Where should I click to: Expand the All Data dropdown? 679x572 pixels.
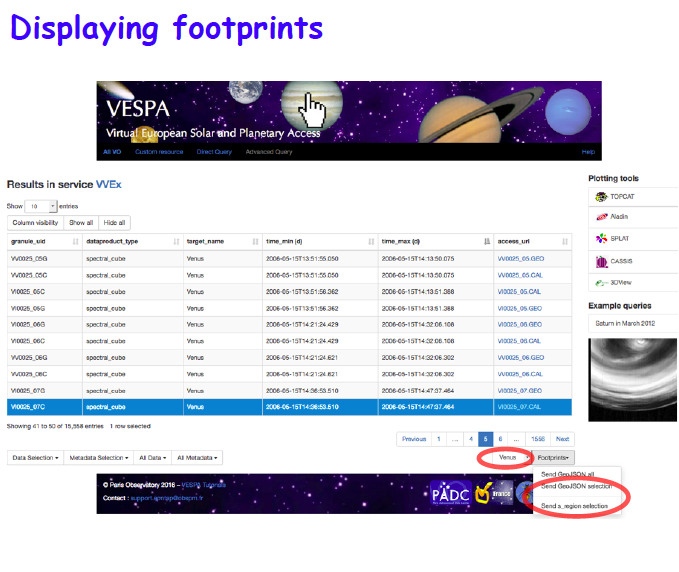click(152, 458)
